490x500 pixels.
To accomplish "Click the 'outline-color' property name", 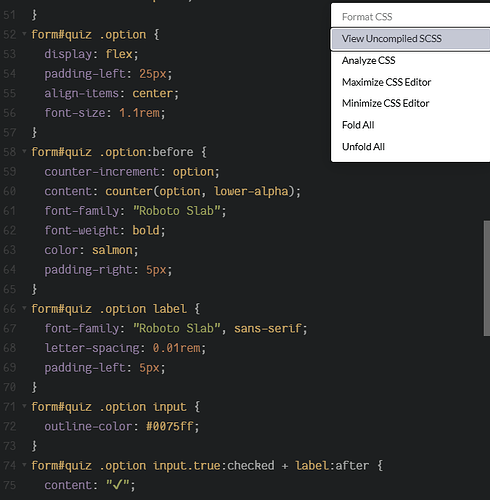I will 88,426.
